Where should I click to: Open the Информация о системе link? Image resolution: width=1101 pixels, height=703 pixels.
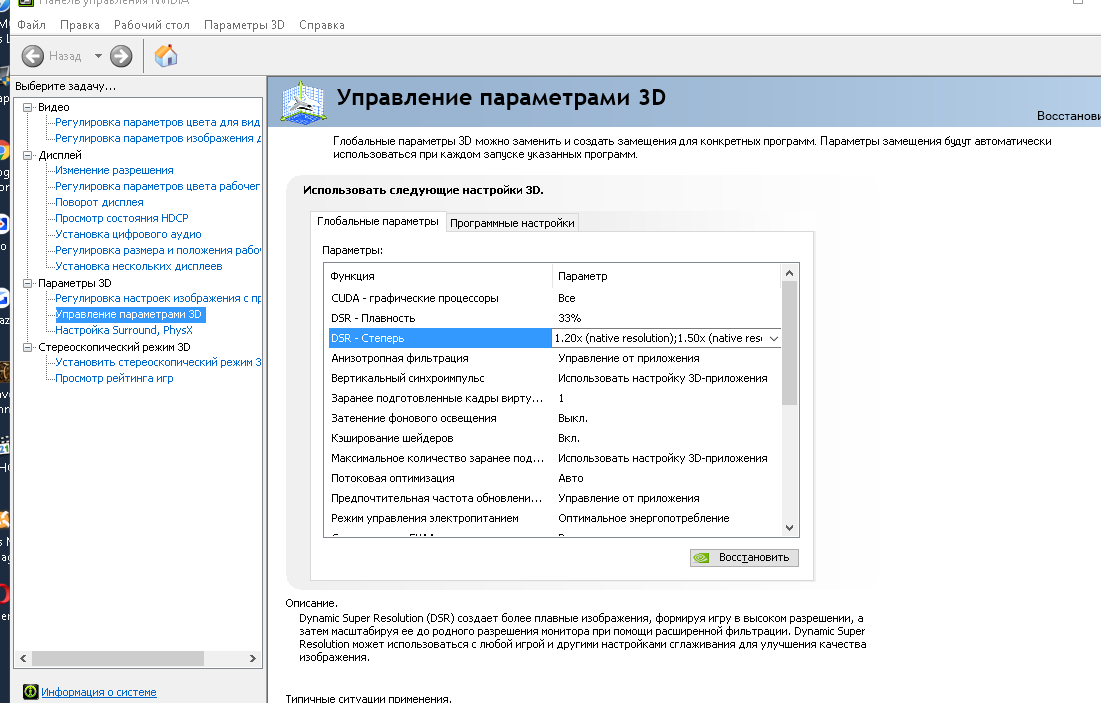pyautogui.click(x=98, y=692)
